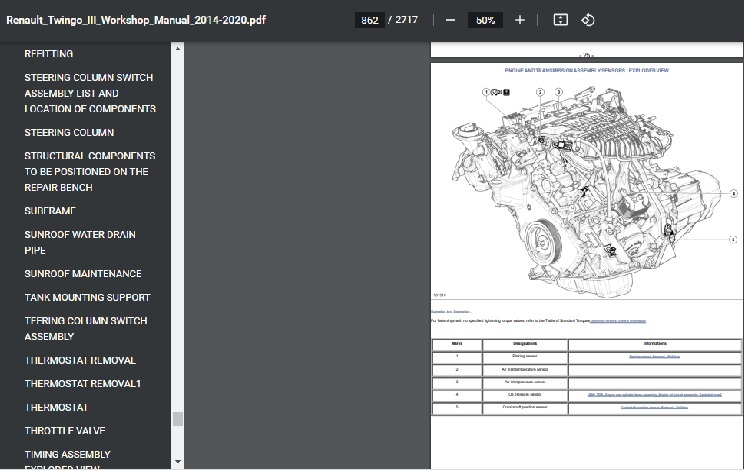Click the zoom in plus icon
Viewport: 744px width, 470px height.
(x=519, y=20)
